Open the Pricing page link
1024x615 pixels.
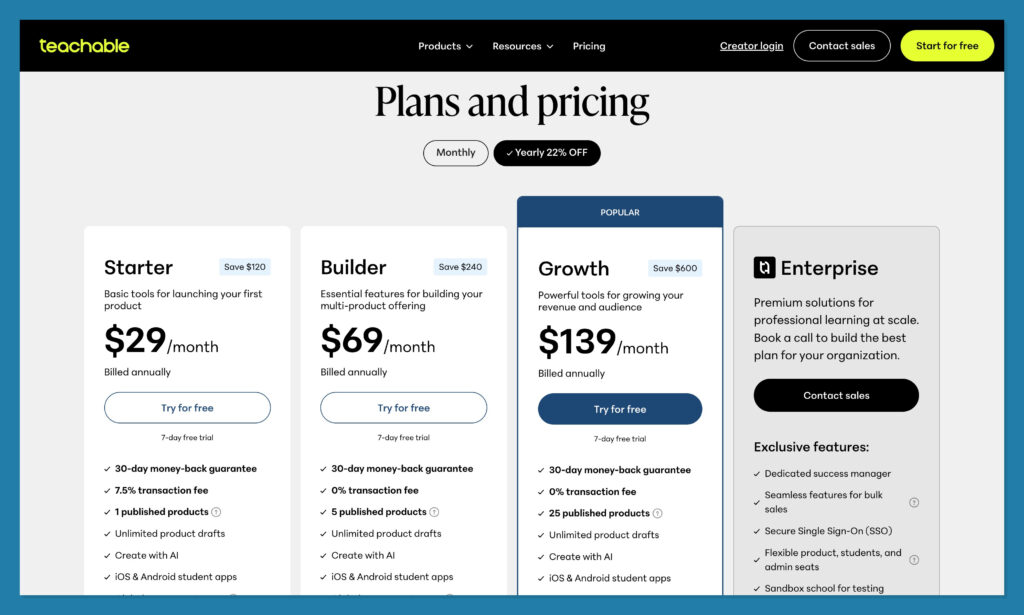tap(589, 46)
